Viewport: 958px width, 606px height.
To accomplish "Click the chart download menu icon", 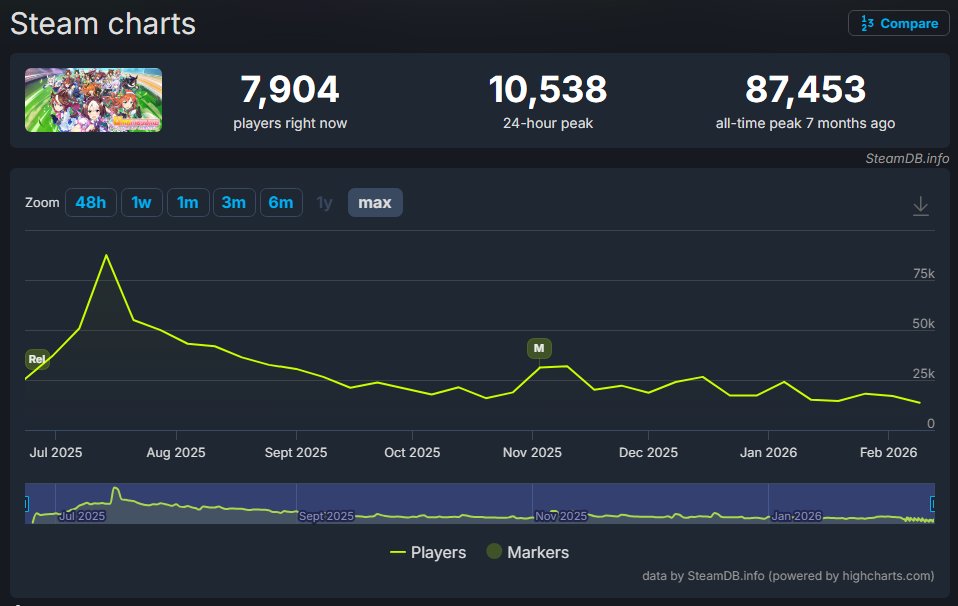I will [921, 206].
